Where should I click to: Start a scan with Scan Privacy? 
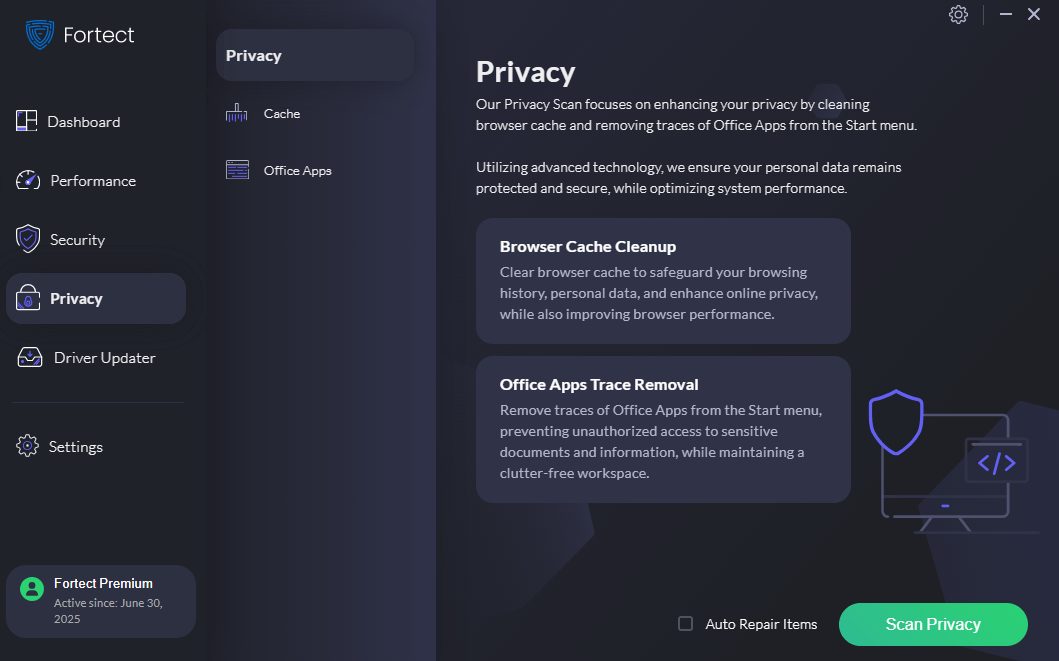tap(932, 623)
